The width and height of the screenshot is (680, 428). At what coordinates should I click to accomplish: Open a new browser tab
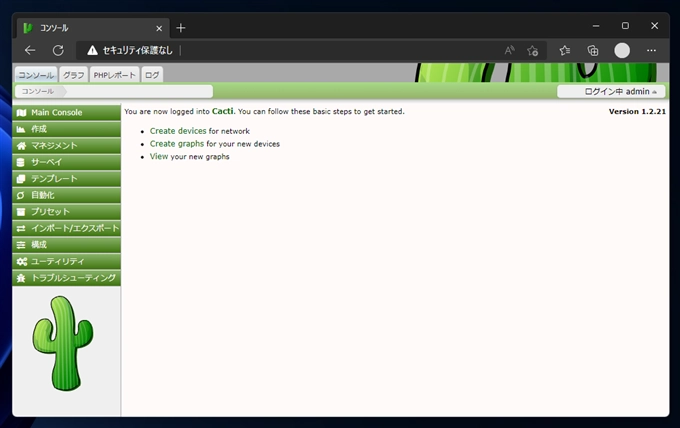(x=181, y=28)
